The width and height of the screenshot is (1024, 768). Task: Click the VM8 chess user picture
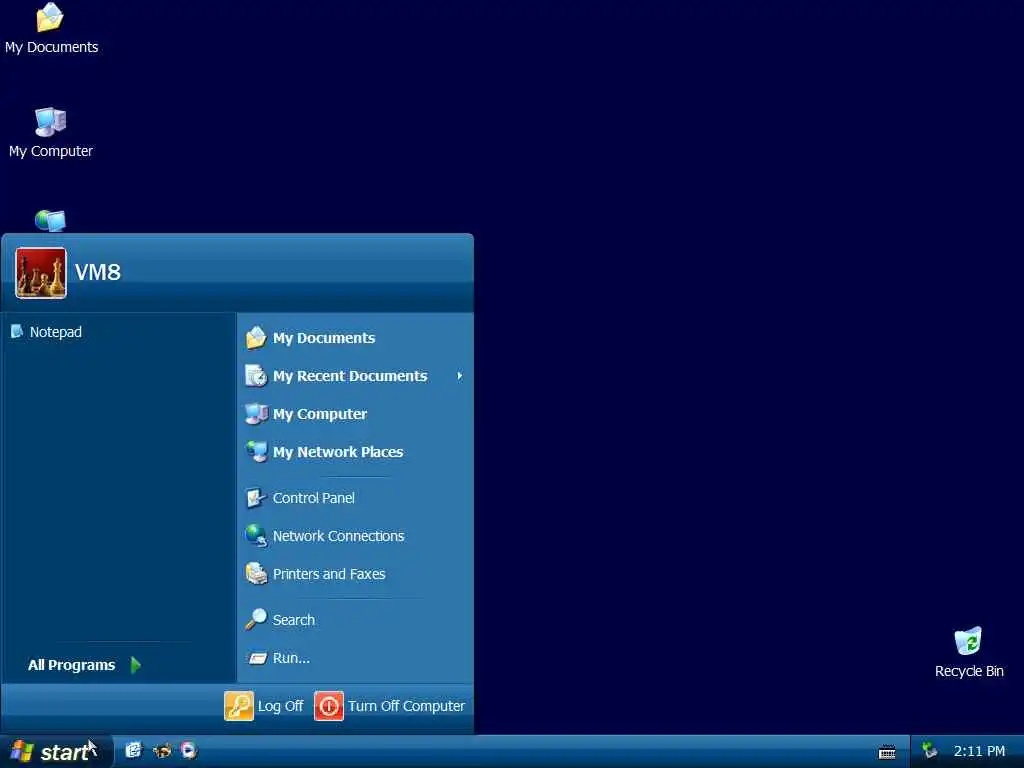(x=40, y=272)
